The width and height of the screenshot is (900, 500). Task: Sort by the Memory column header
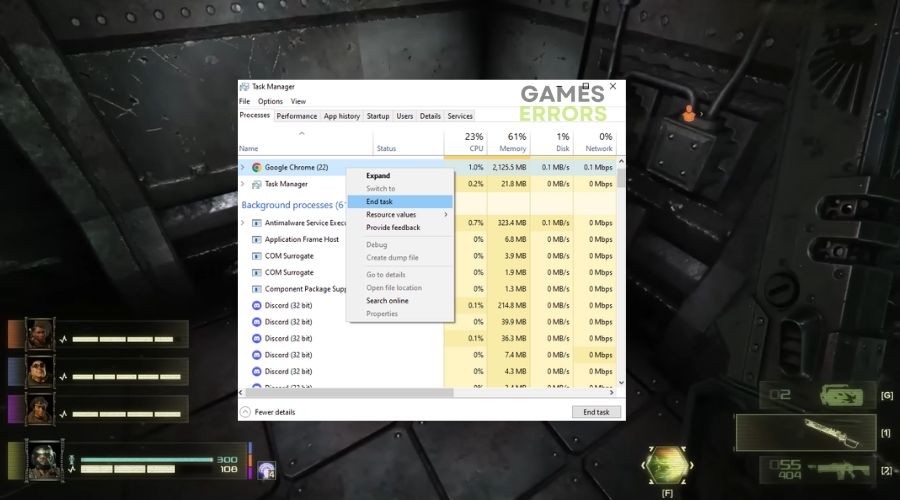click(509, 142)
